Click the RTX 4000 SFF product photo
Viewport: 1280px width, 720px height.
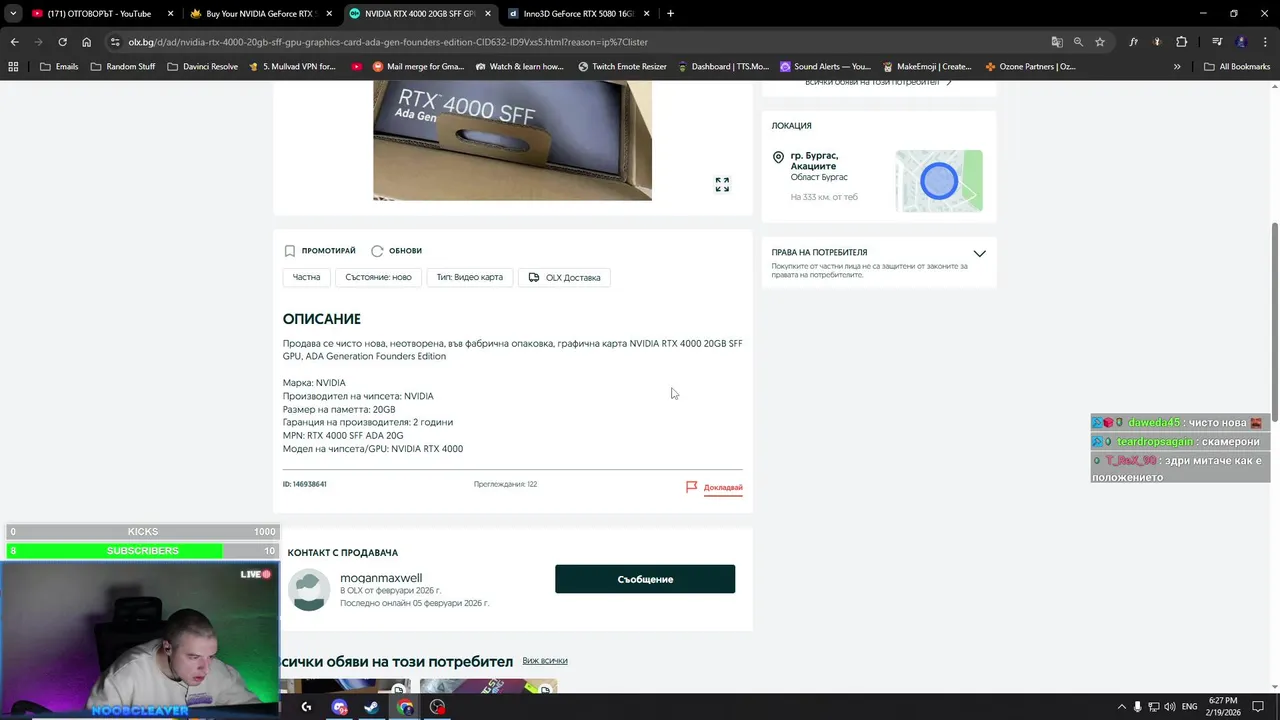512,141
